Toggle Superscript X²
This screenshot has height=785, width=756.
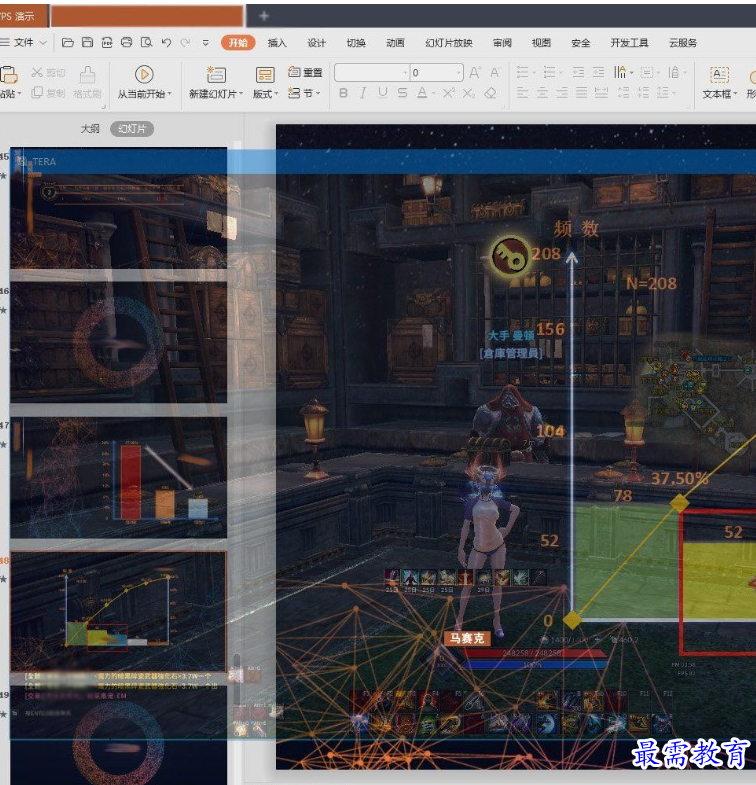449,93
